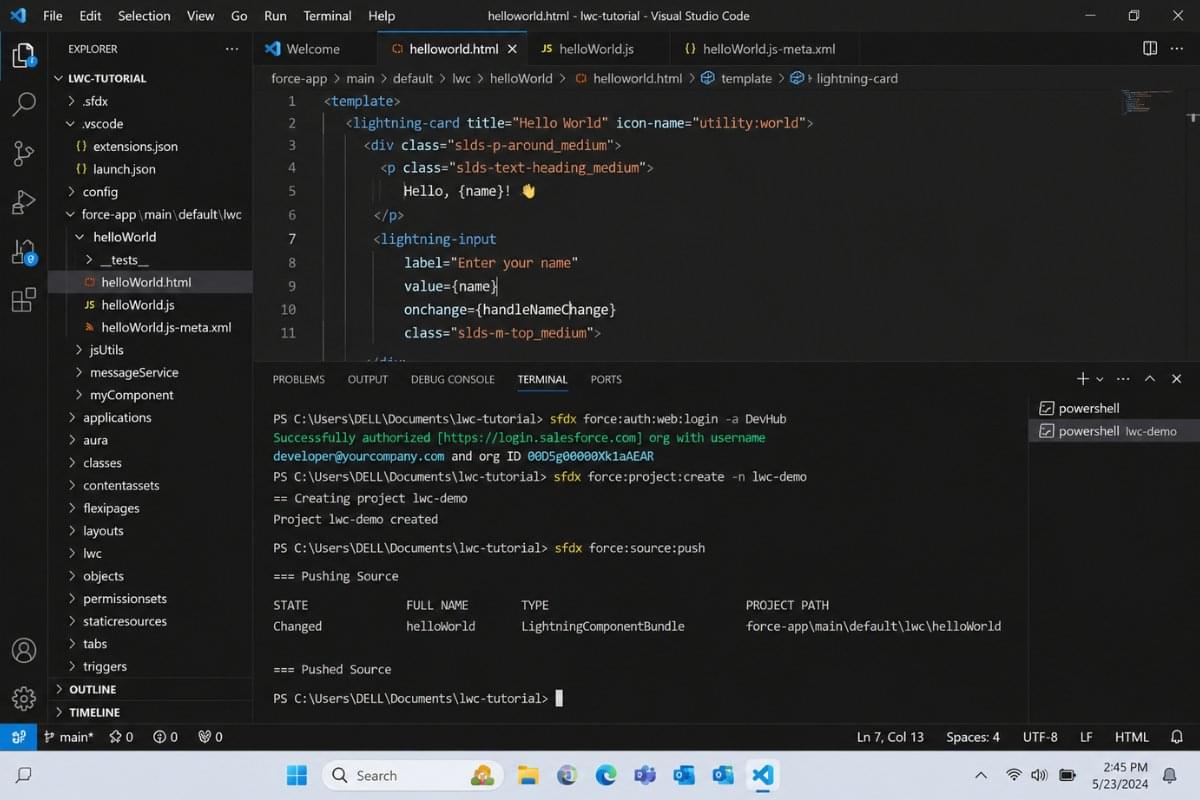Open the Terminal menu

(327, 16)
